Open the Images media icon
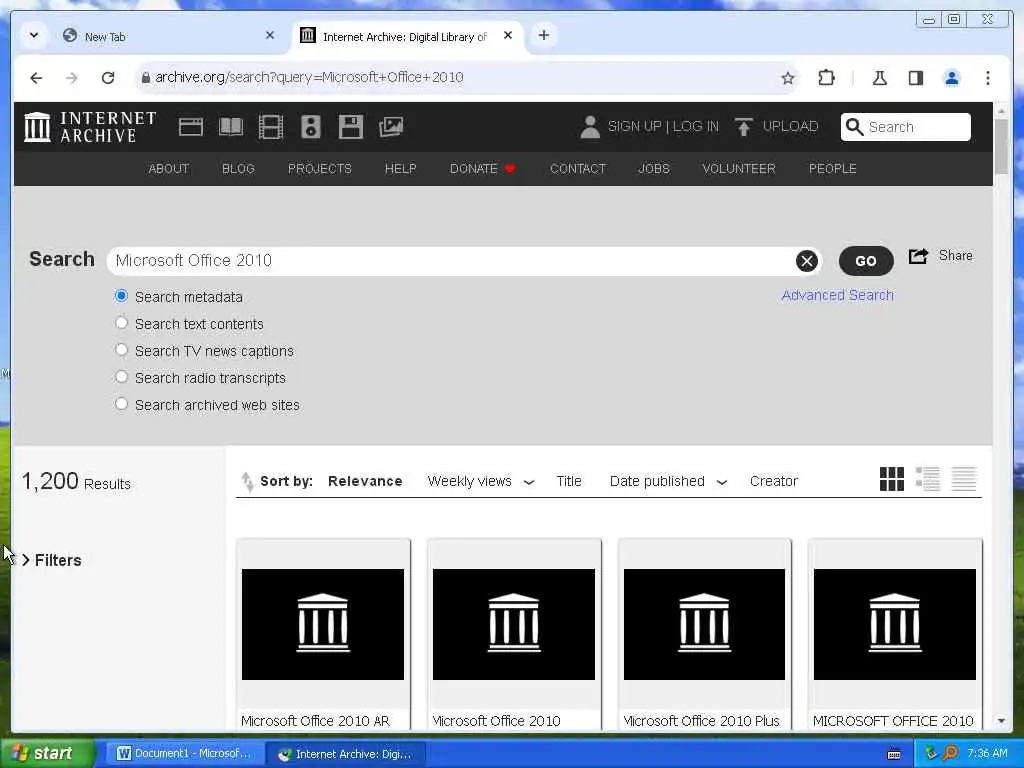 coord(391,127)
